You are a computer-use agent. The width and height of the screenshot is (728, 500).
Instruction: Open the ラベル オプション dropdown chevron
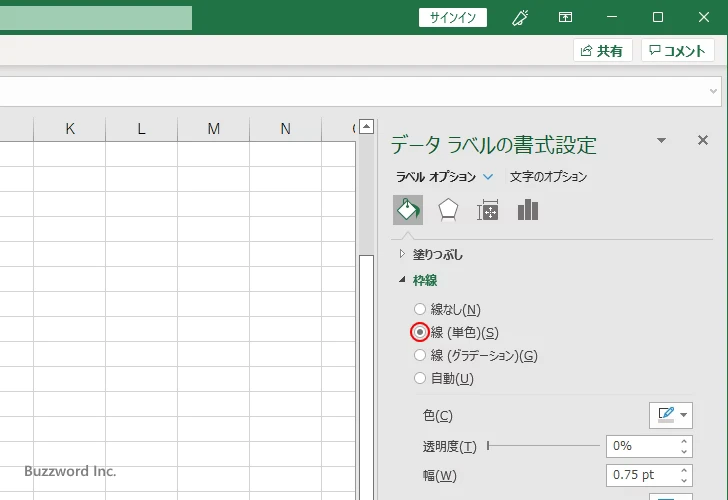point(488,177)
